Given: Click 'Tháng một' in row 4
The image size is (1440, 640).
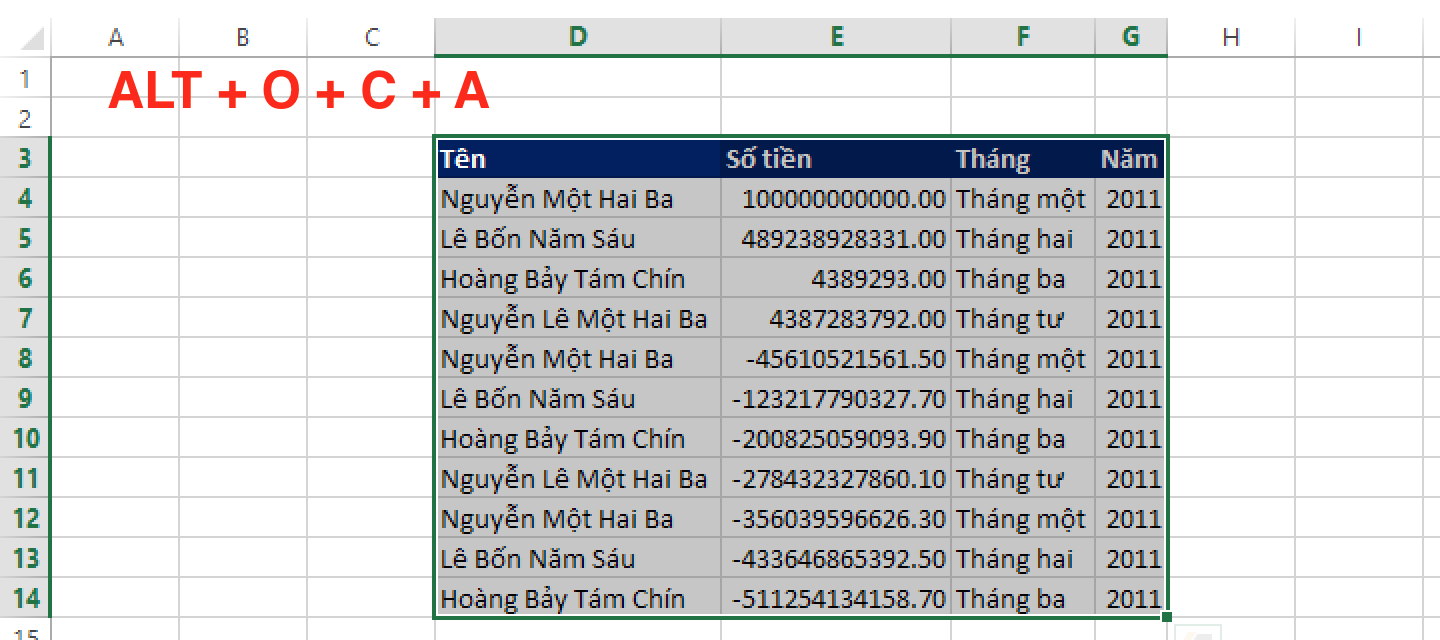Looking at the screenshot, I should coord(1021,199).
